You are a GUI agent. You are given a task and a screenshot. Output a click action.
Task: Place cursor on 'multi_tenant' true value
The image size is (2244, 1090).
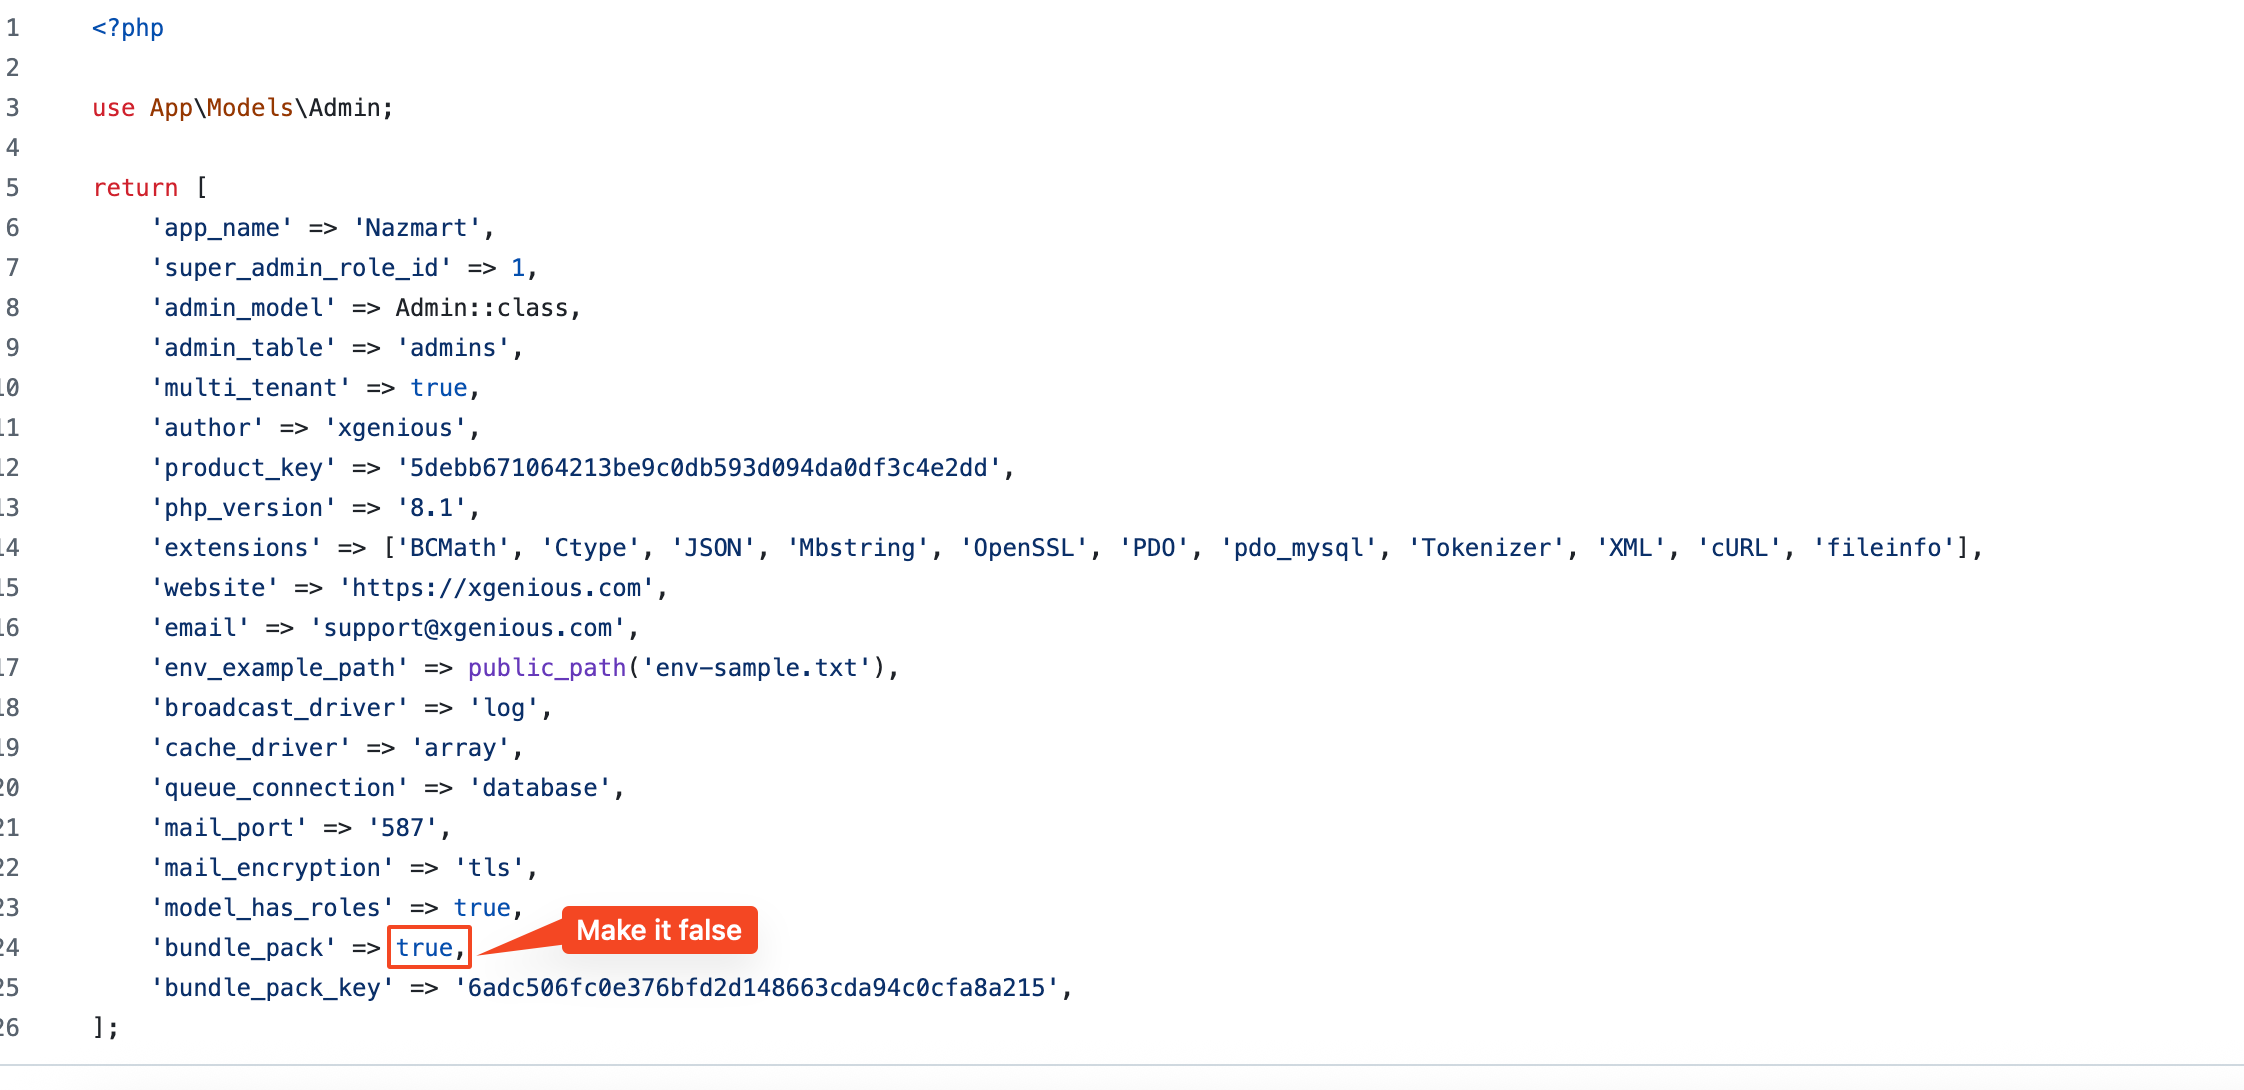(x=439, y=388)
